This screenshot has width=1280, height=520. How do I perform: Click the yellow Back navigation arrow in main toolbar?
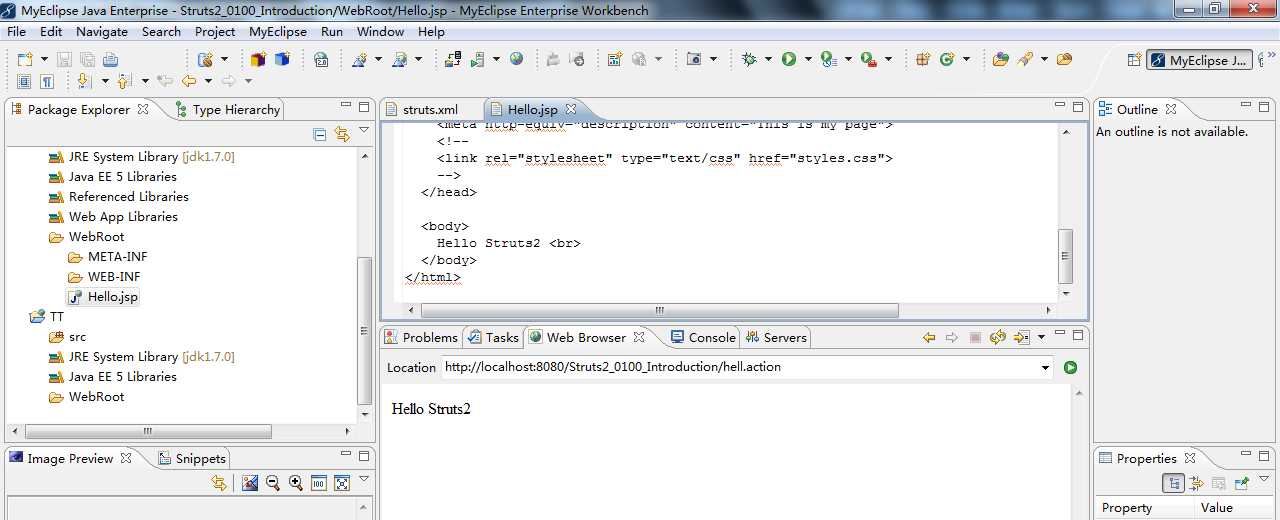pos(188,81)
